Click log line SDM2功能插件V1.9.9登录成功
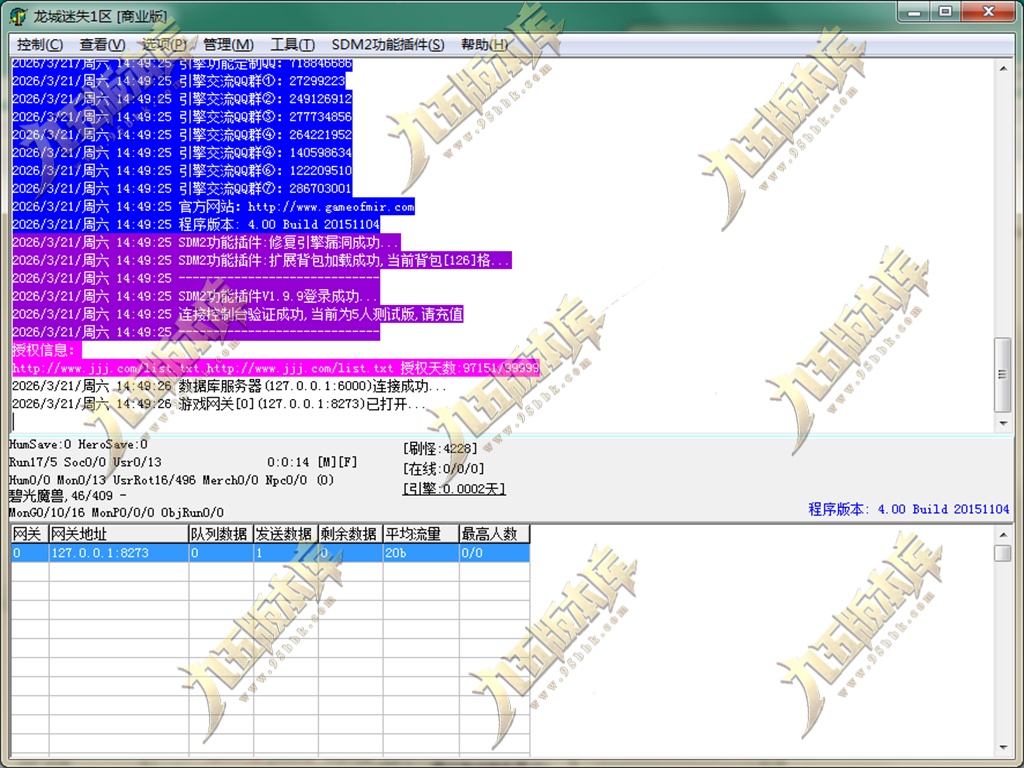Viewport: 1024px width, 768px height. coord(195,296)
